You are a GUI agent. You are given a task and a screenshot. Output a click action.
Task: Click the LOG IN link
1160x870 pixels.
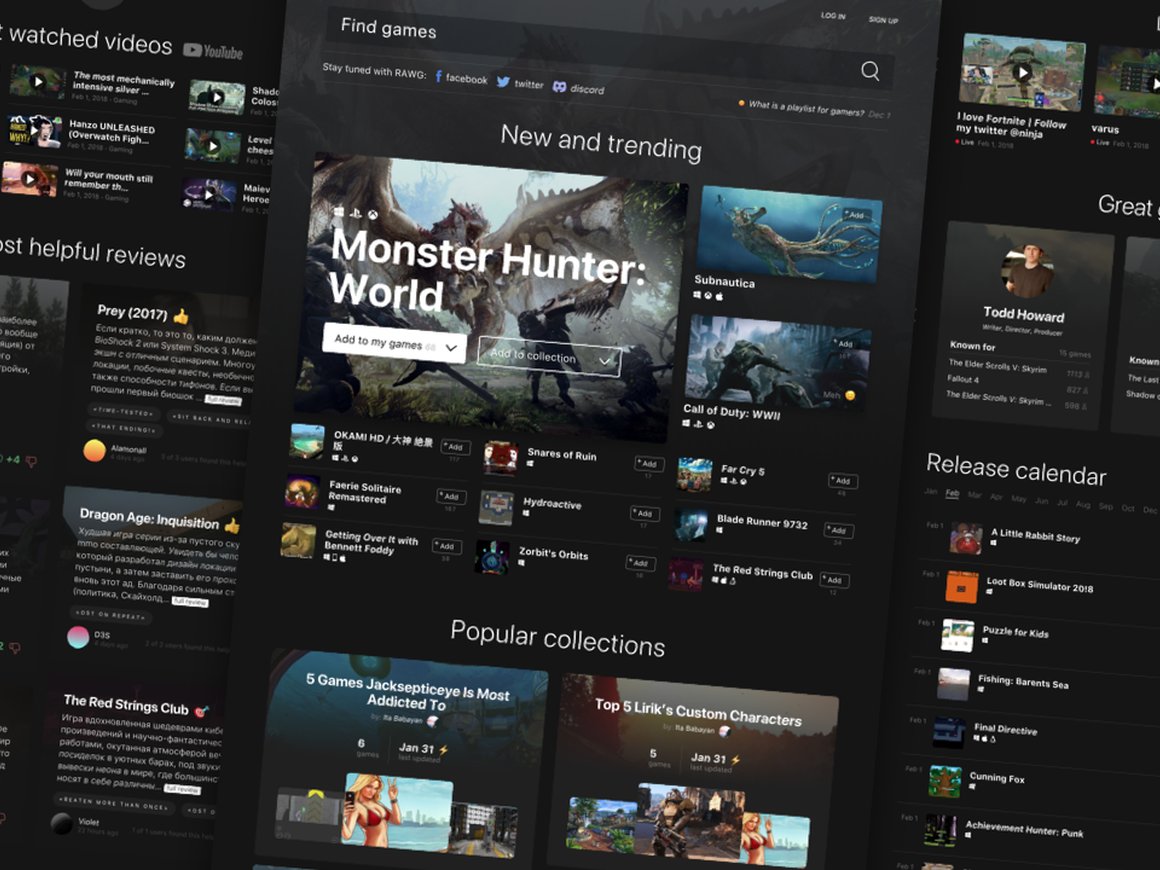[832, 17]
